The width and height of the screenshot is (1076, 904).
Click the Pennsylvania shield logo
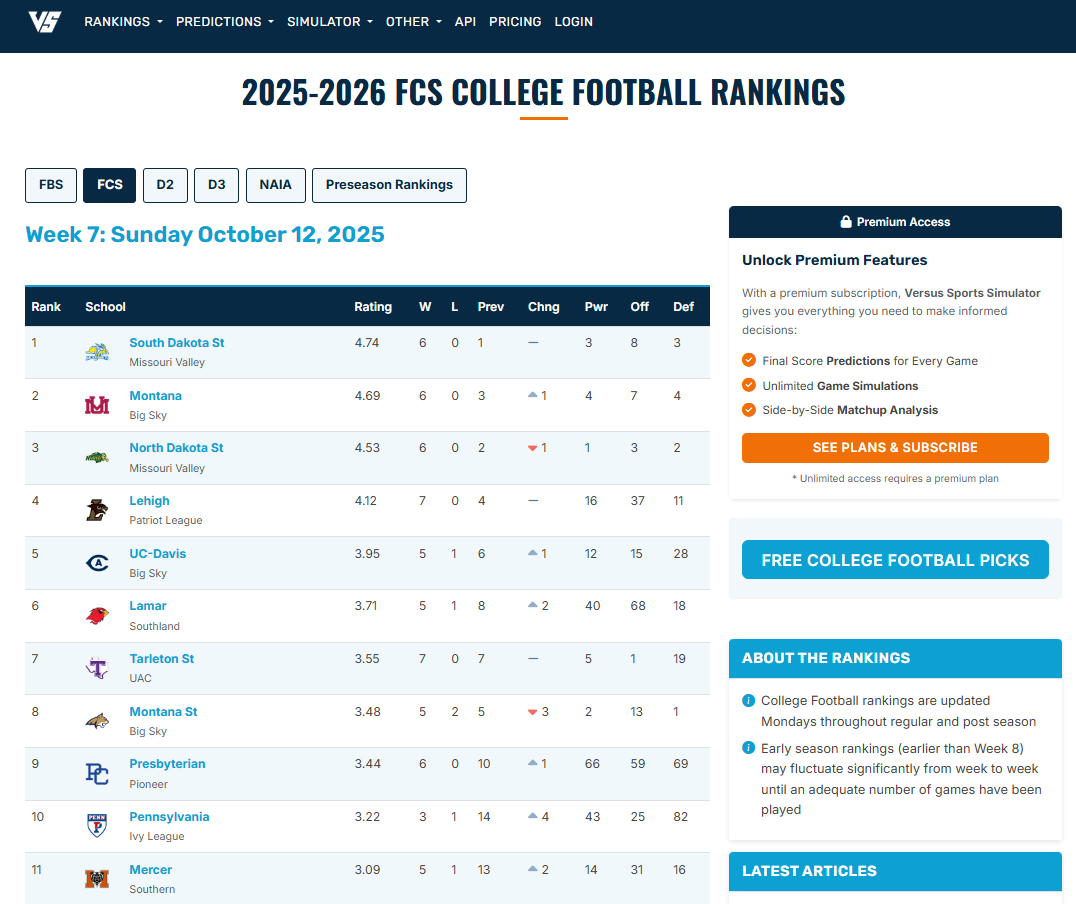click(97, 826)
